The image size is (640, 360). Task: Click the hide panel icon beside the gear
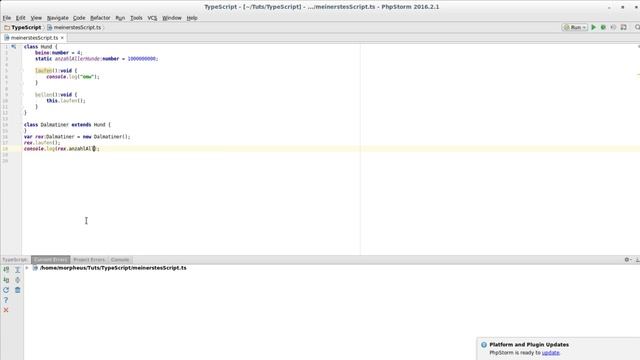638,260
